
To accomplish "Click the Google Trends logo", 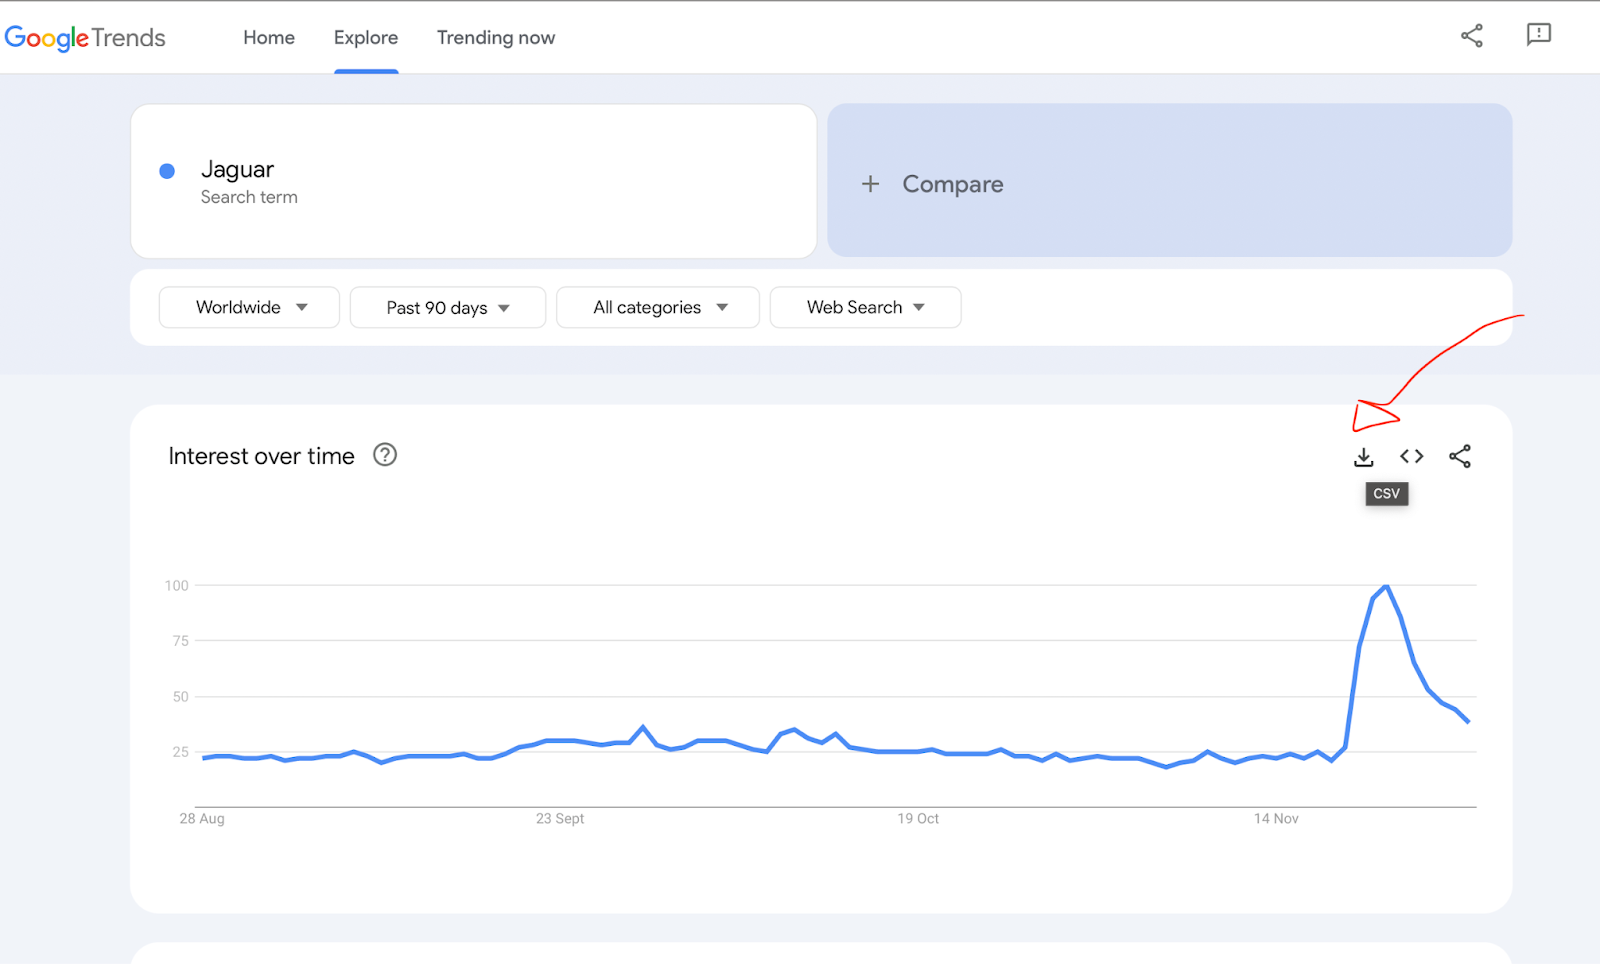I will click(x=85, y=38).
